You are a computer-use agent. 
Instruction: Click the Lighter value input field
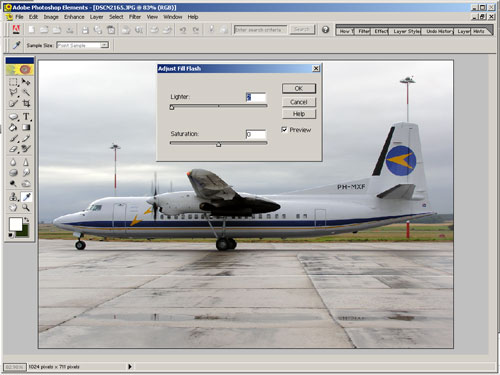[x=256, y=97]
